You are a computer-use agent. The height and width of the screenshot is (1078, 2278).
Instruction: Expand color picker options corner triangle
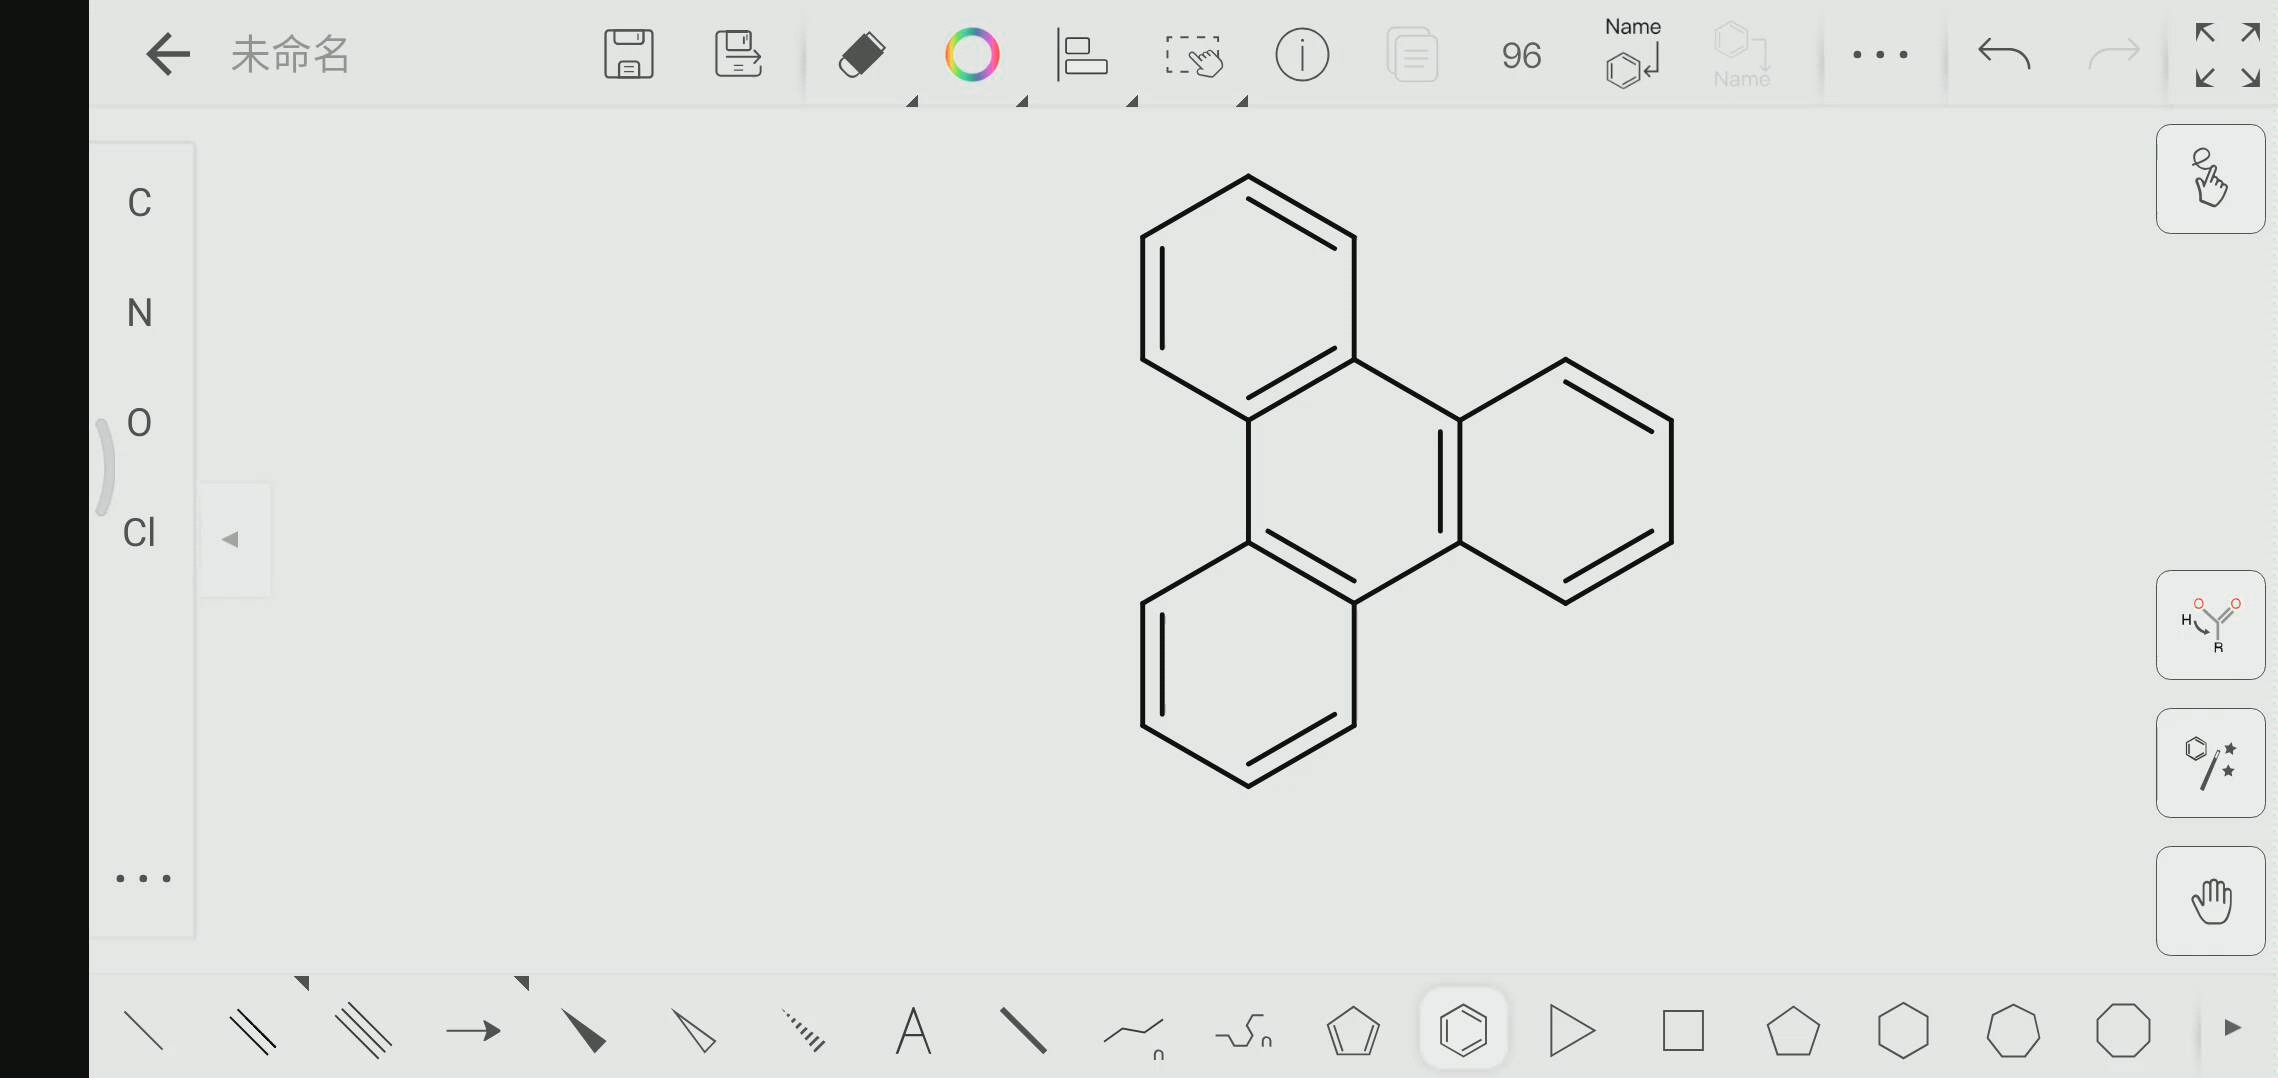click(x=1023, y=101)
